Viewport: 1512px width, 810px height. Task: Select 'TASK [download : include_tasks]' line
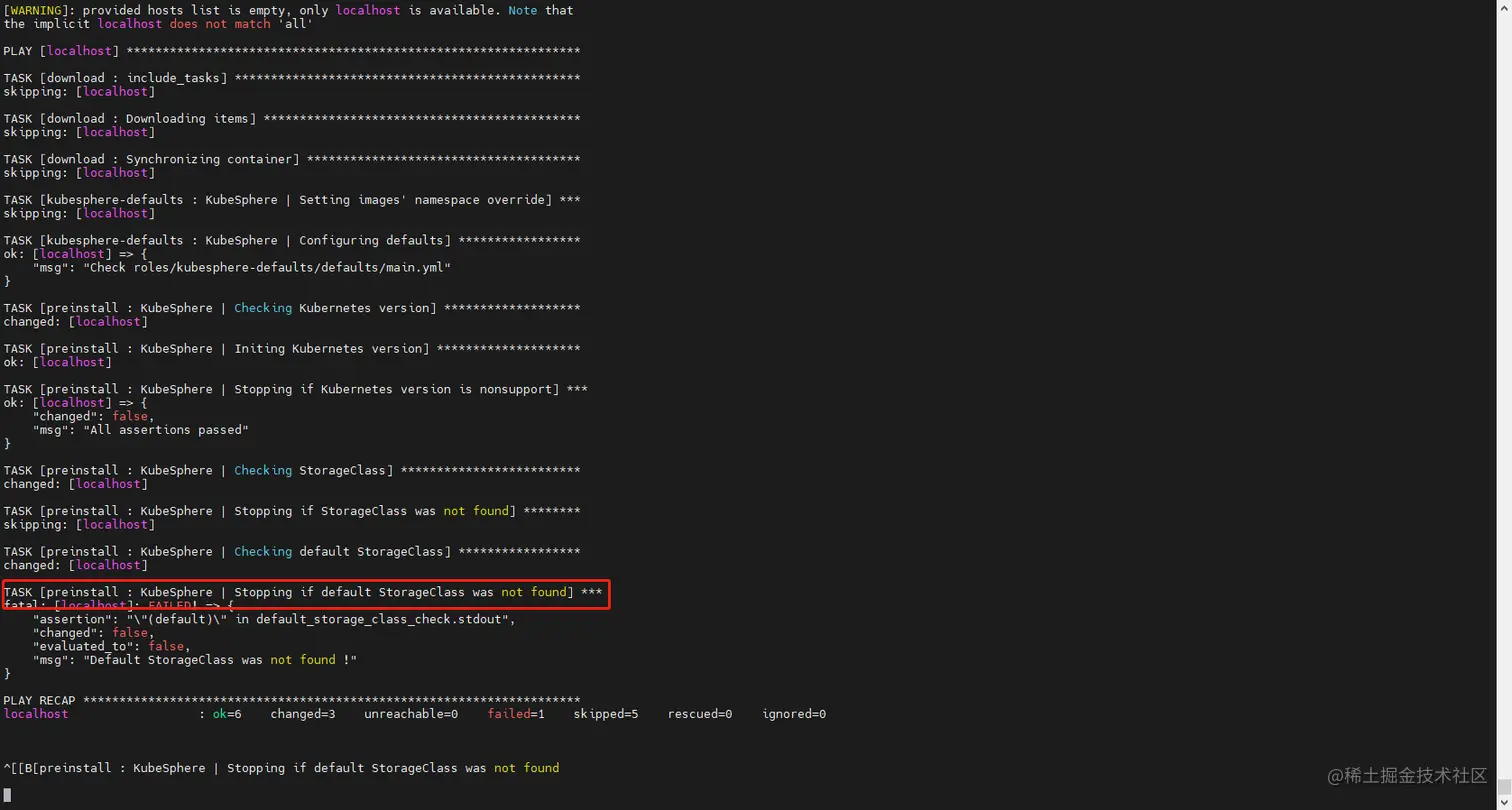point(292,78)
